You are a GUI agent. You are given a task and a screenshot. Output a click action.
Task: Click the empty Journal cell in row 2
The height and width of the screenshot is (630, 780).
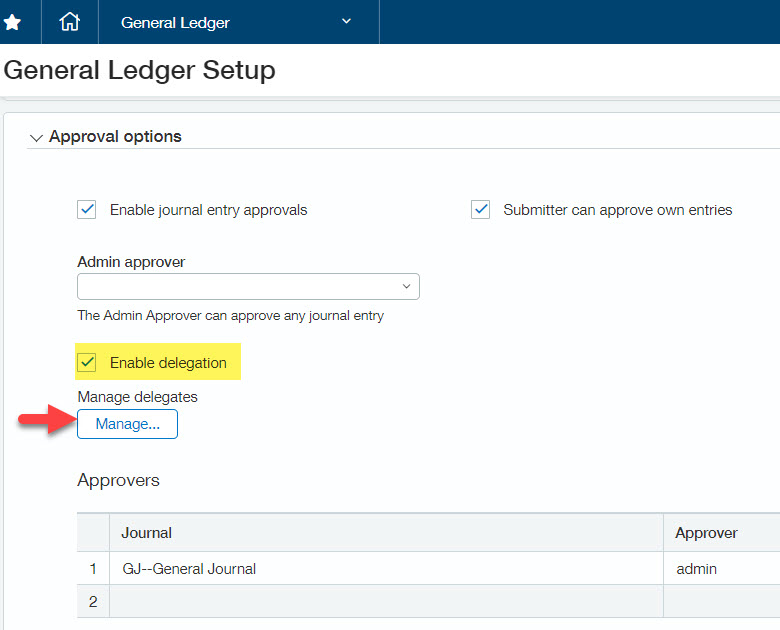[x=385, y=601]
